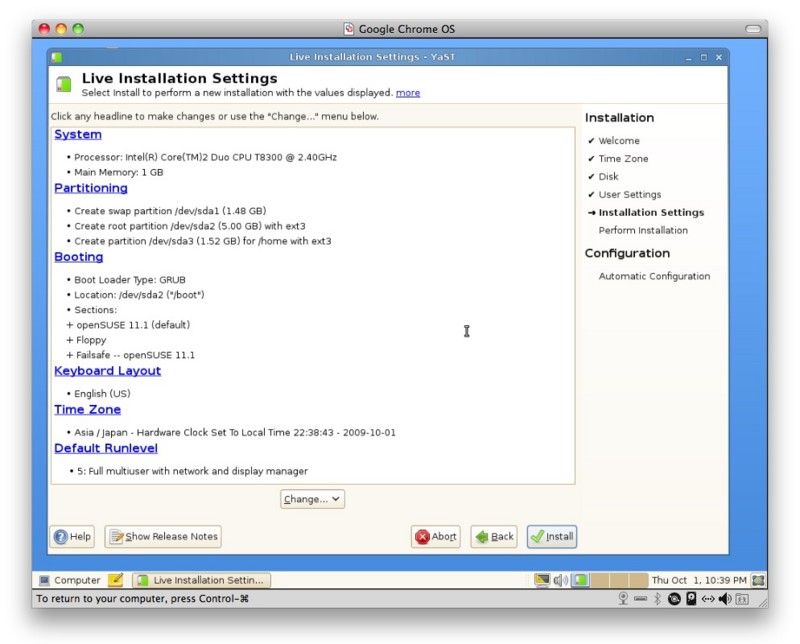Click the window resize grip in the VM status bar corner

[763, 602]
